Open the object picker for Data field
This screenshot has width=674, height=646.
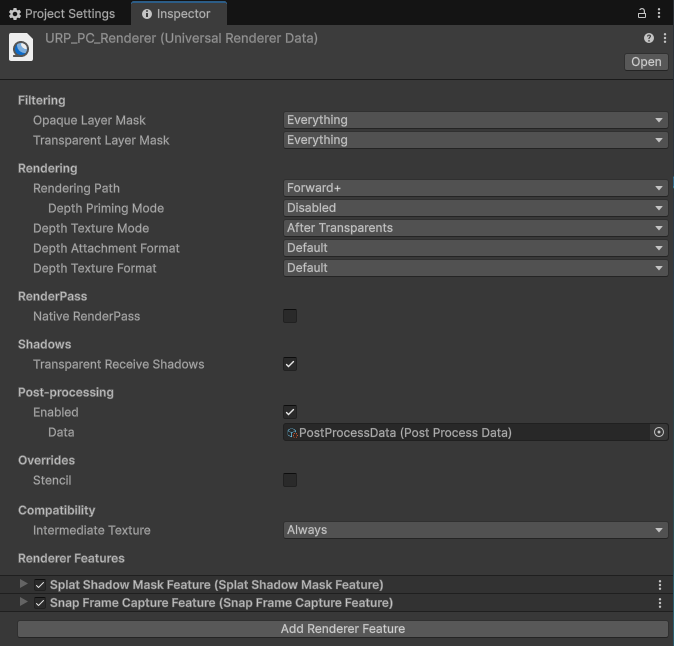[x=659, y=432]
